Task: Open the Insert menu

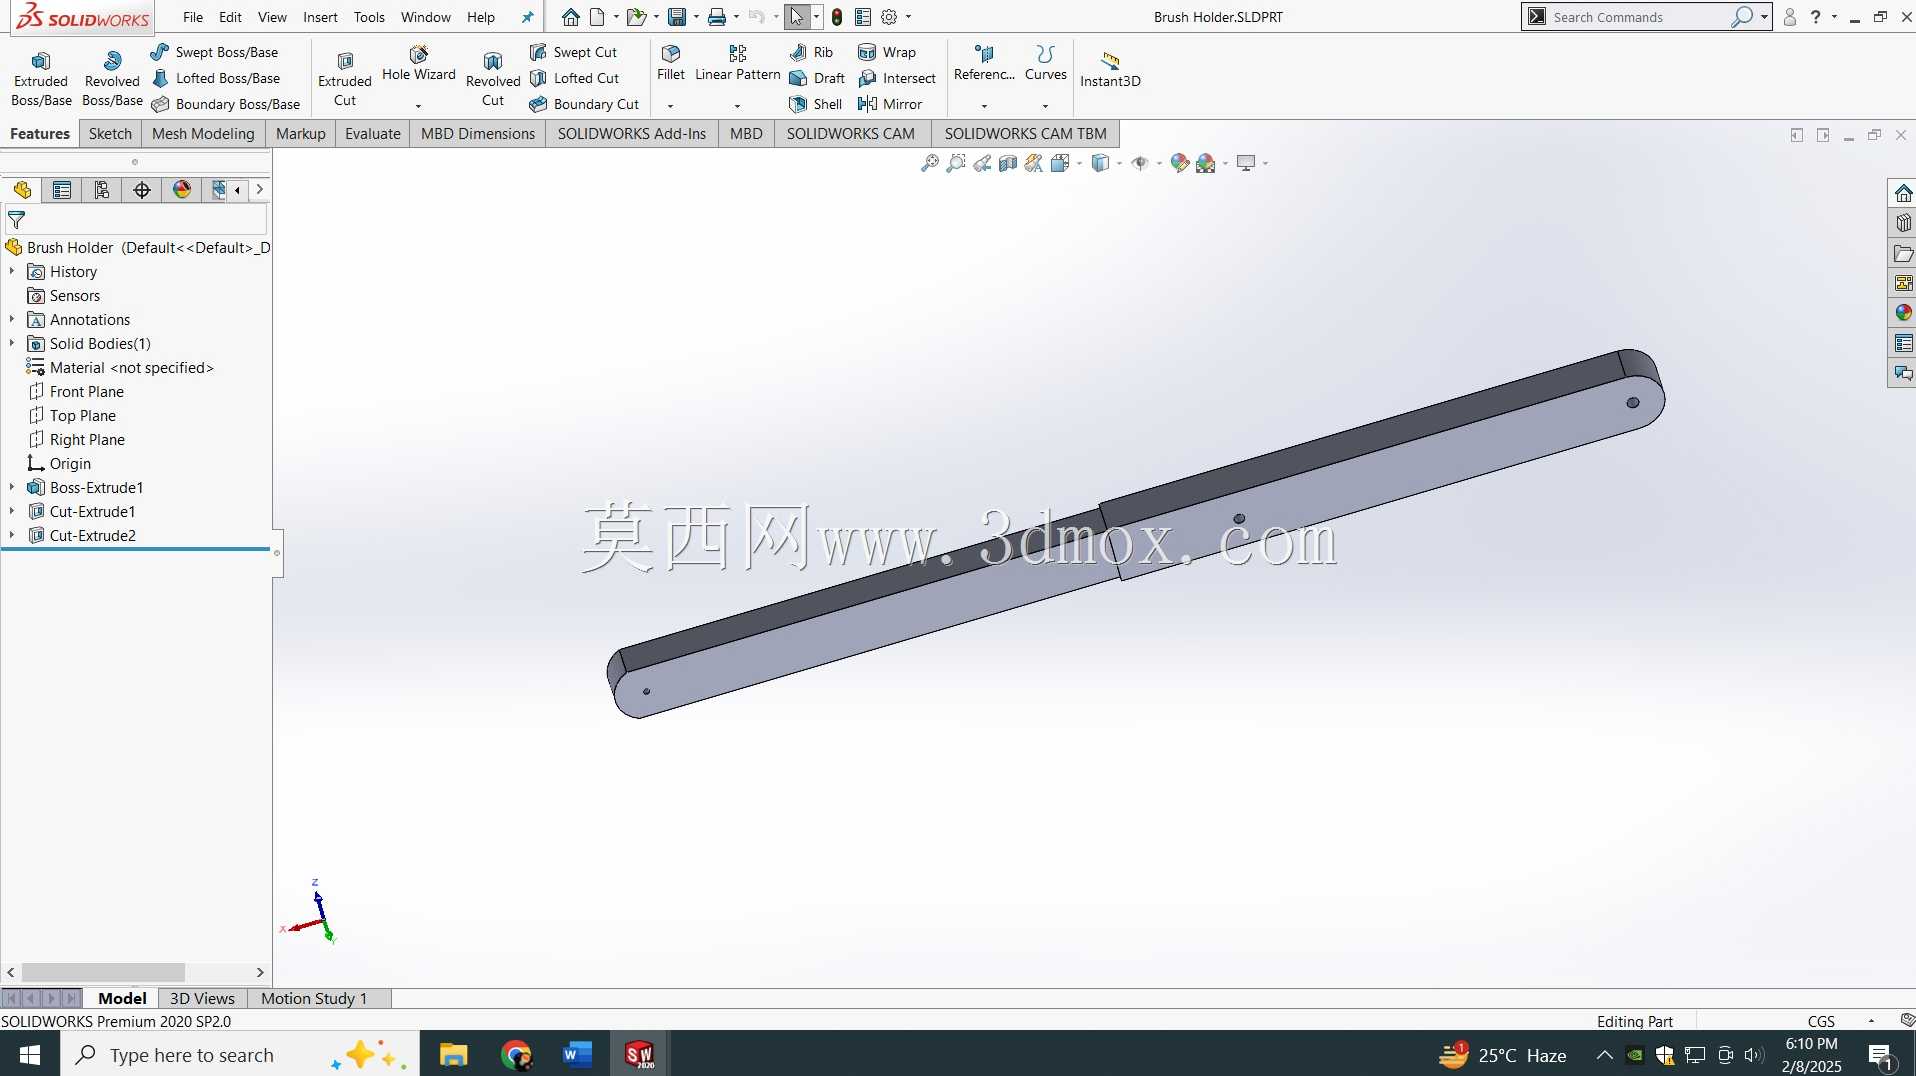Action: (320, 17)
